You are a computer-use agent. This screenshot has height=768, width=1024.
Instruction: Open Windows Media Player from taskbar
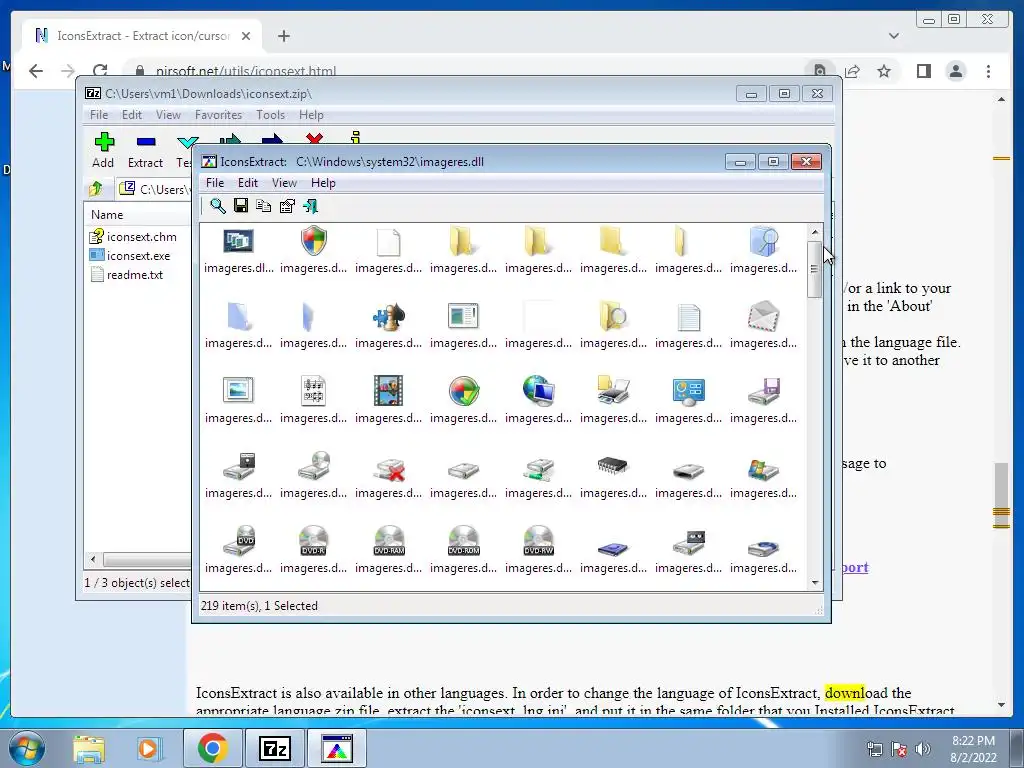[x=149, y=748]
